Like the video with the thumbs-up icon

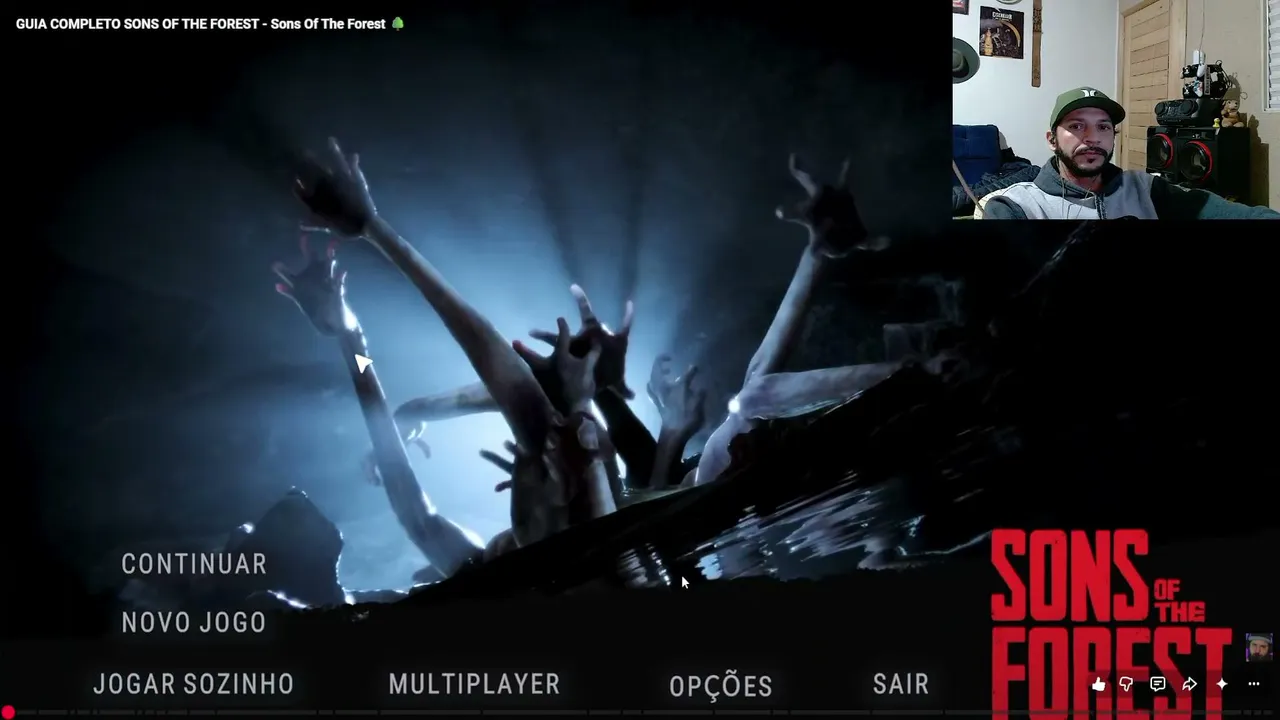pos(1099,684)
